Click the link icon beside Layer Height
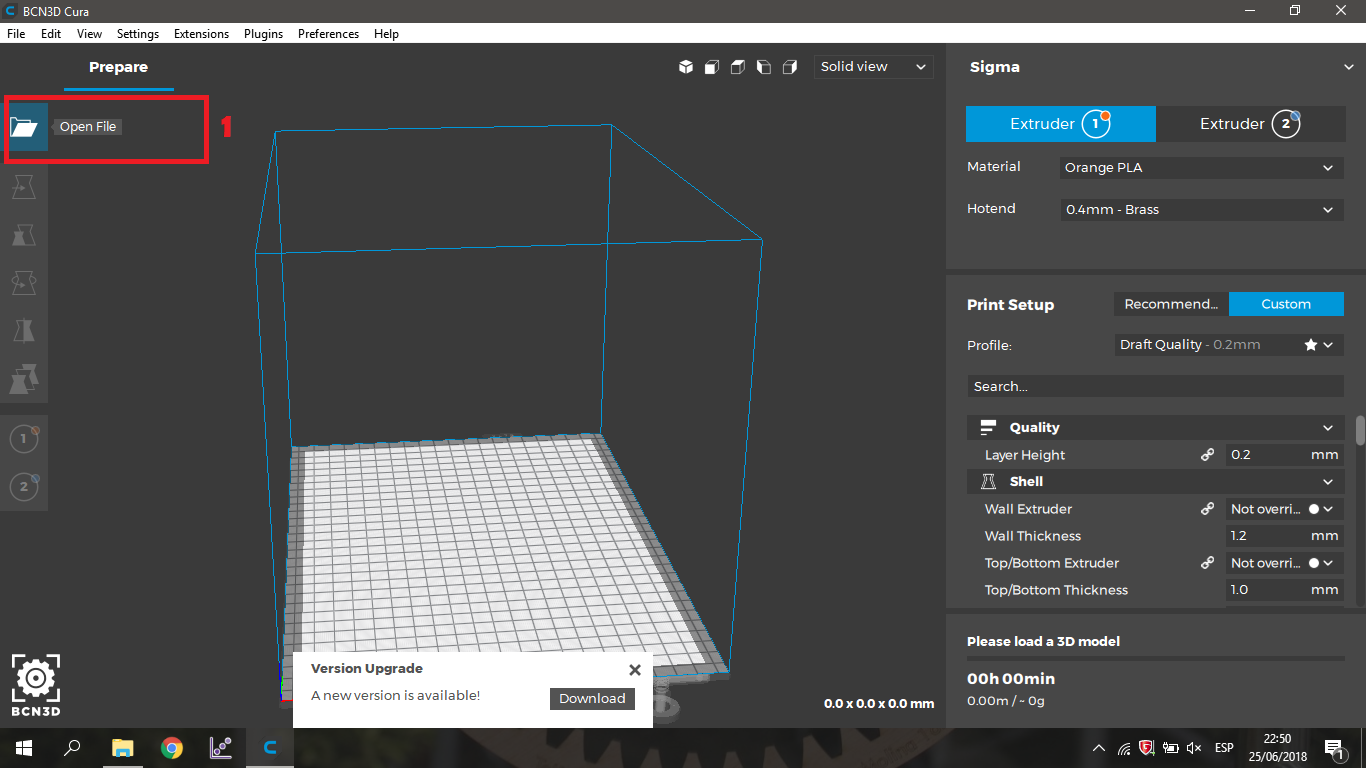This screenshot has width=1366, height=768. 1207,455
